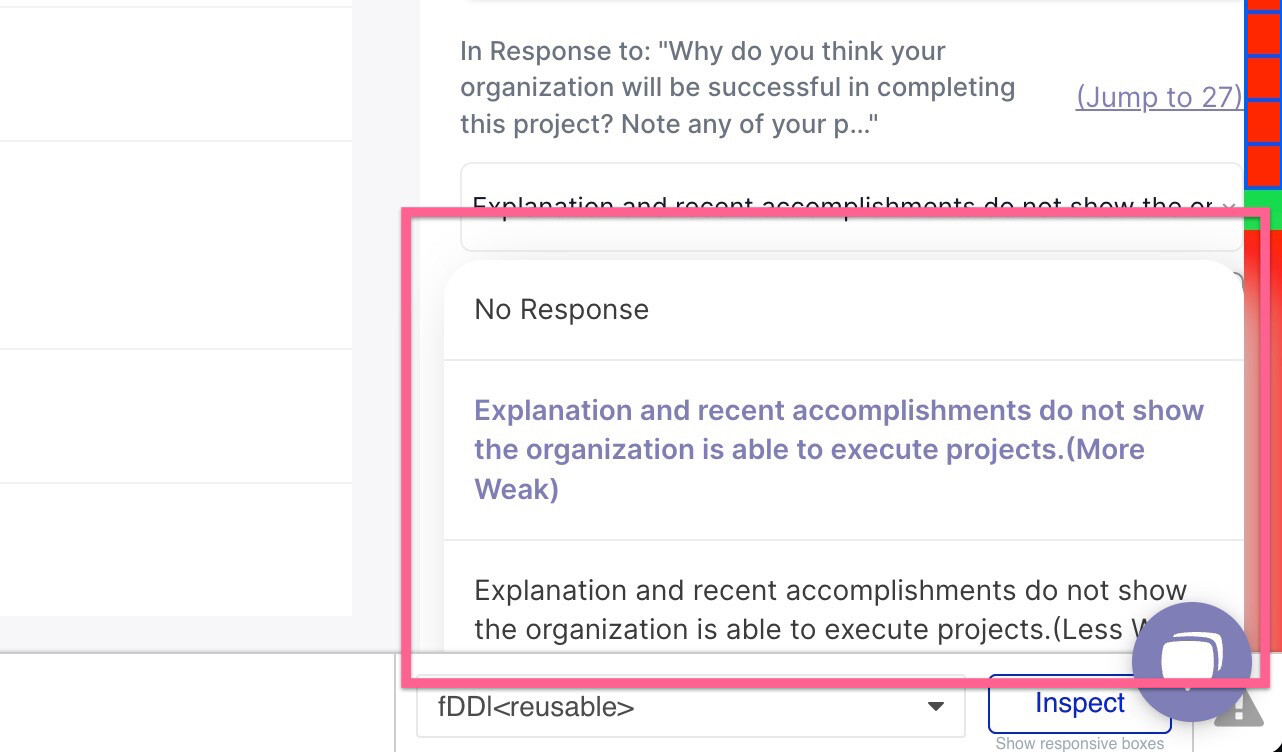Image resolution: width=1282 pixels, height=752 pixels.
Task: Expand the response selection combo box
Action: pyautogui.click(x=850, y=207)
